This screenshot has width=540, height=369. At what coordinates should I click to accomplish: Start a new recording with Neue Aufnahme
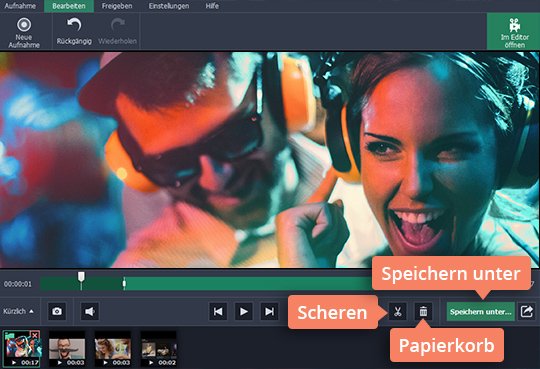24,32
